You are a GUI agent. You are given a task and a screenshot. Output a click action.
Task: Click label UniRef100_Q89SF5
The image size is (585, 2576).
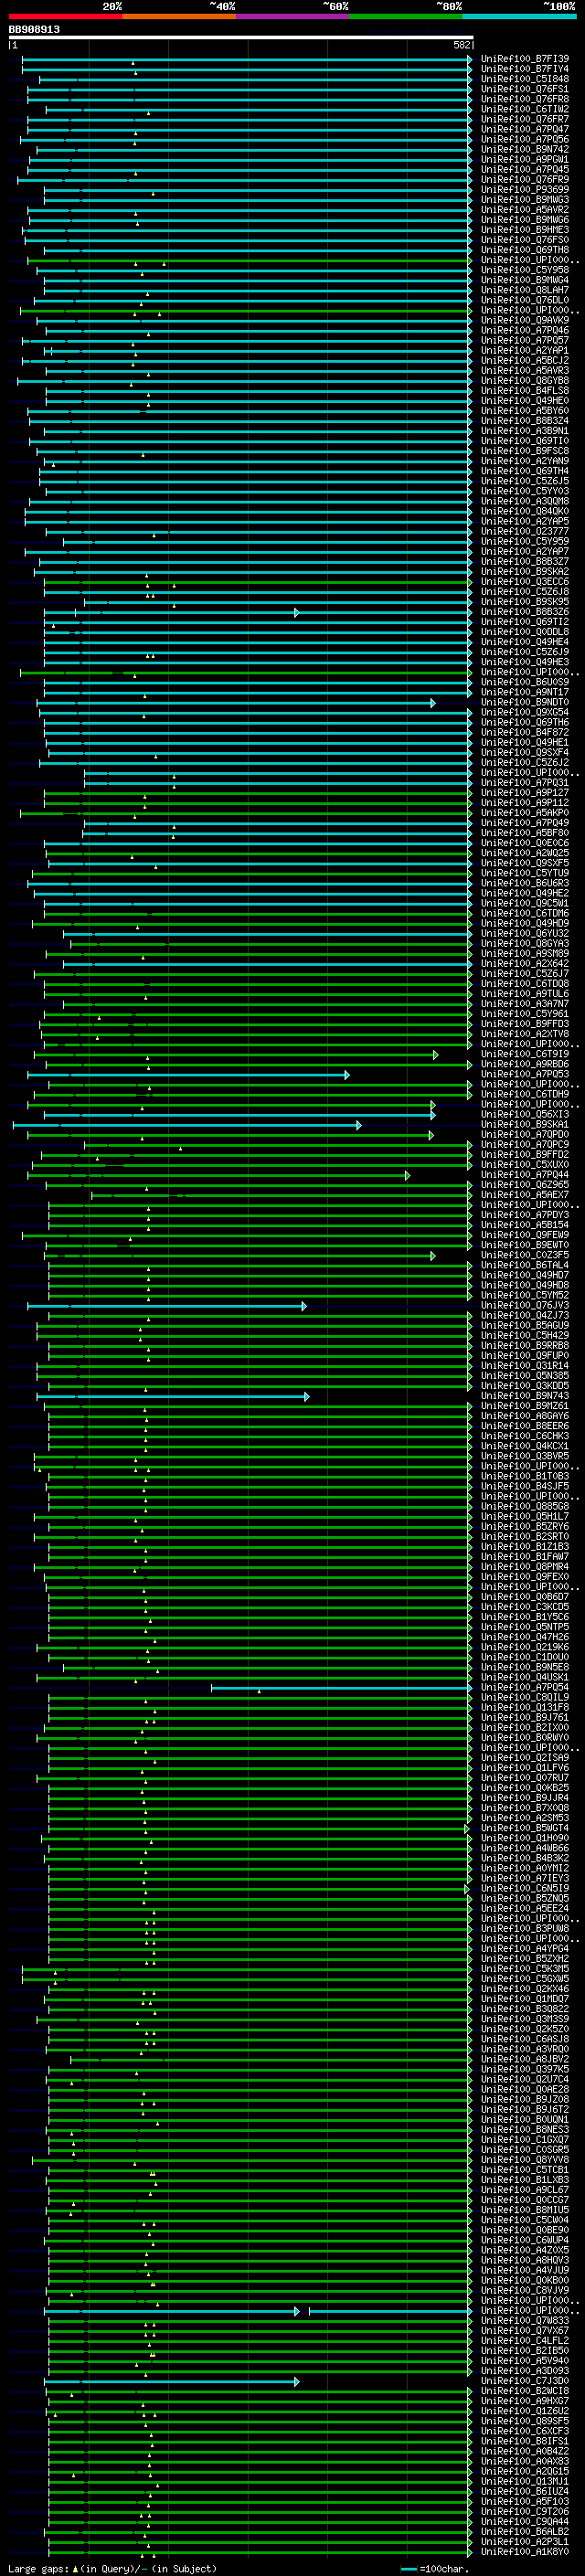click(x=525, y=2421)
